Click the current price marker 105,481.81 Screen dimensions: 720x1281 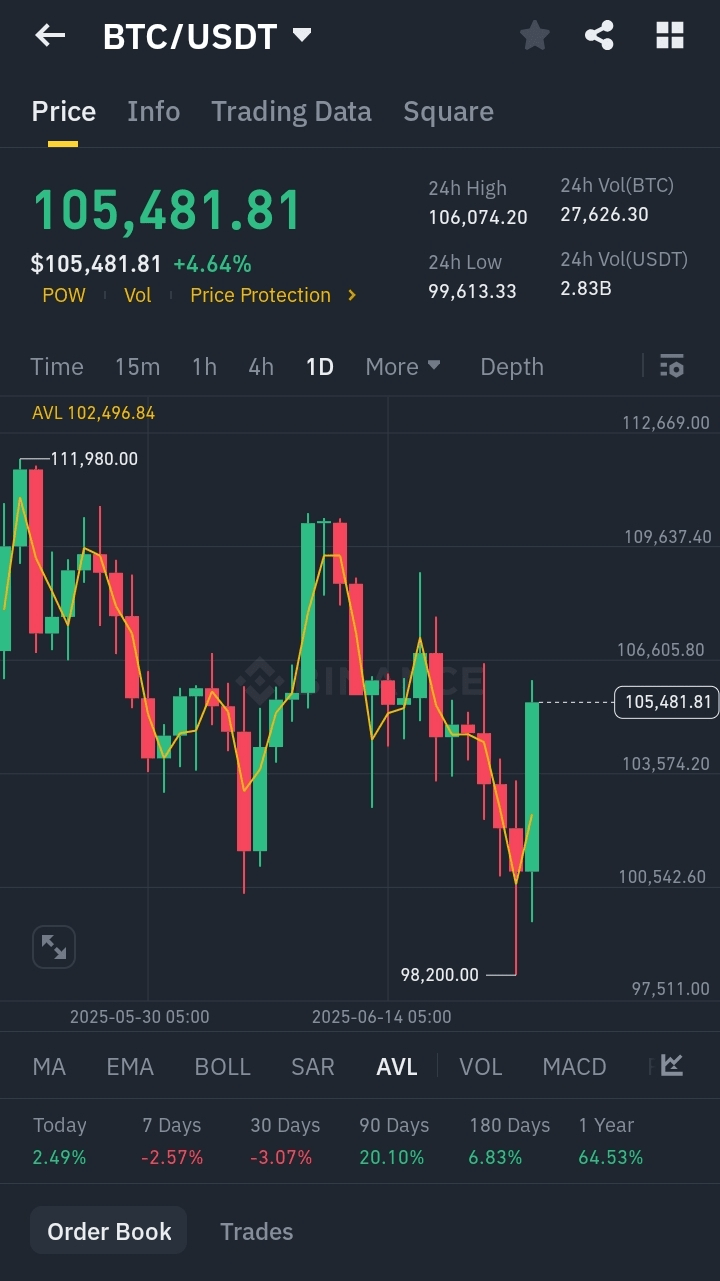[667, 702]
